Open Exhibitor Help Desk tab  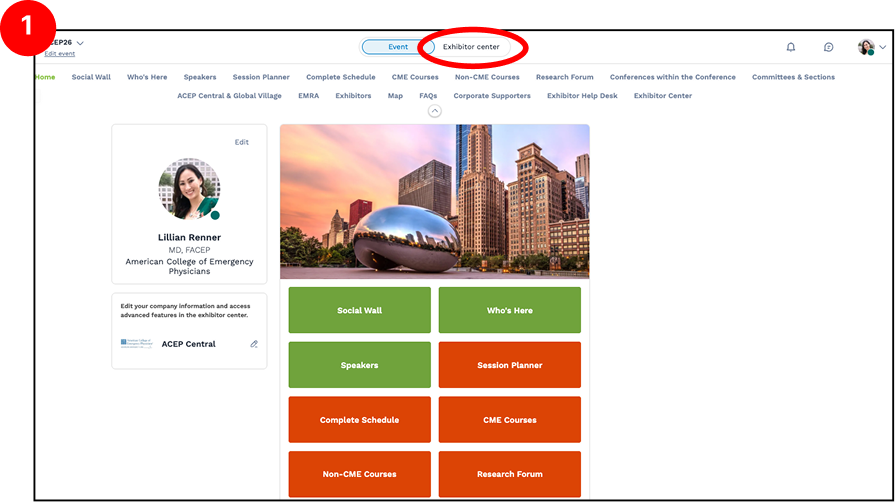coord(582,96)
